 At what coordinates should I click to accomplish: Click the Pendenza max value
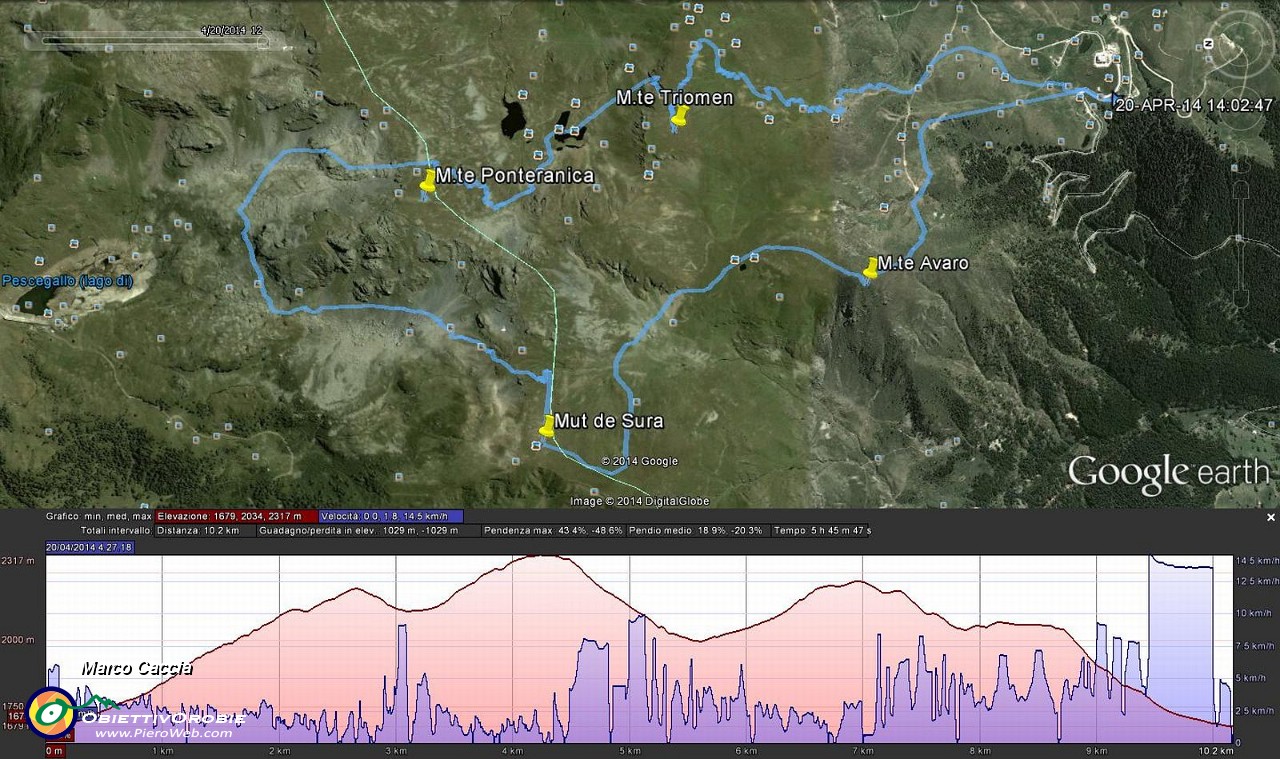coord(553,530)
